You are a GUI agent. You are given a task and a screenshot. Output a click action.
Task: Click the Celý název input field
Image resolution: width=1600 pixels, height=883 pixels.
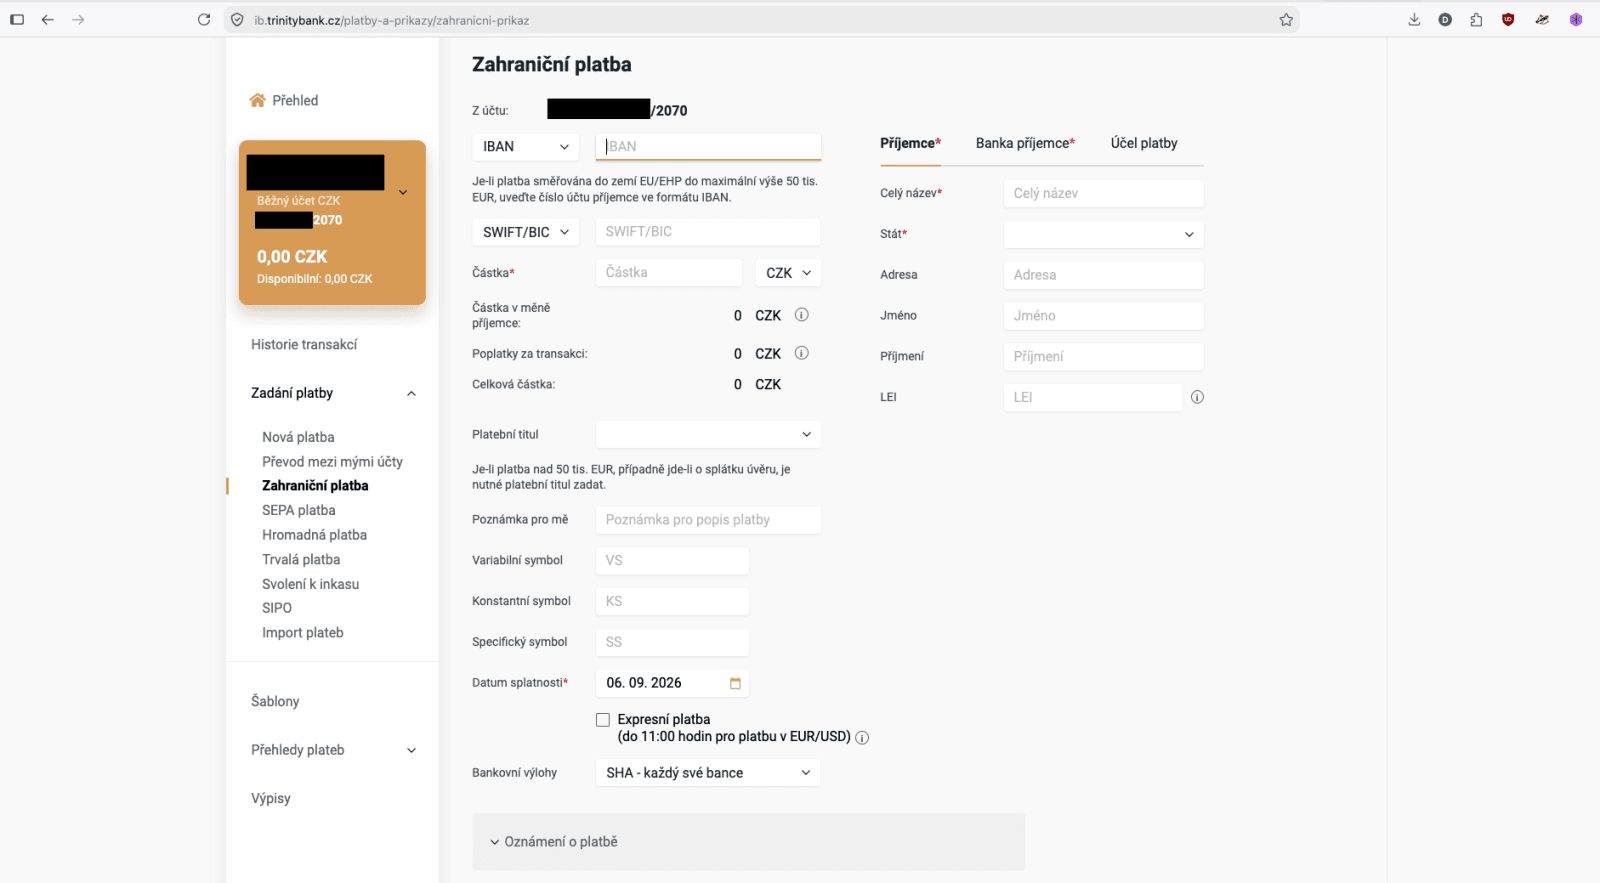[x=1103, y=193]
